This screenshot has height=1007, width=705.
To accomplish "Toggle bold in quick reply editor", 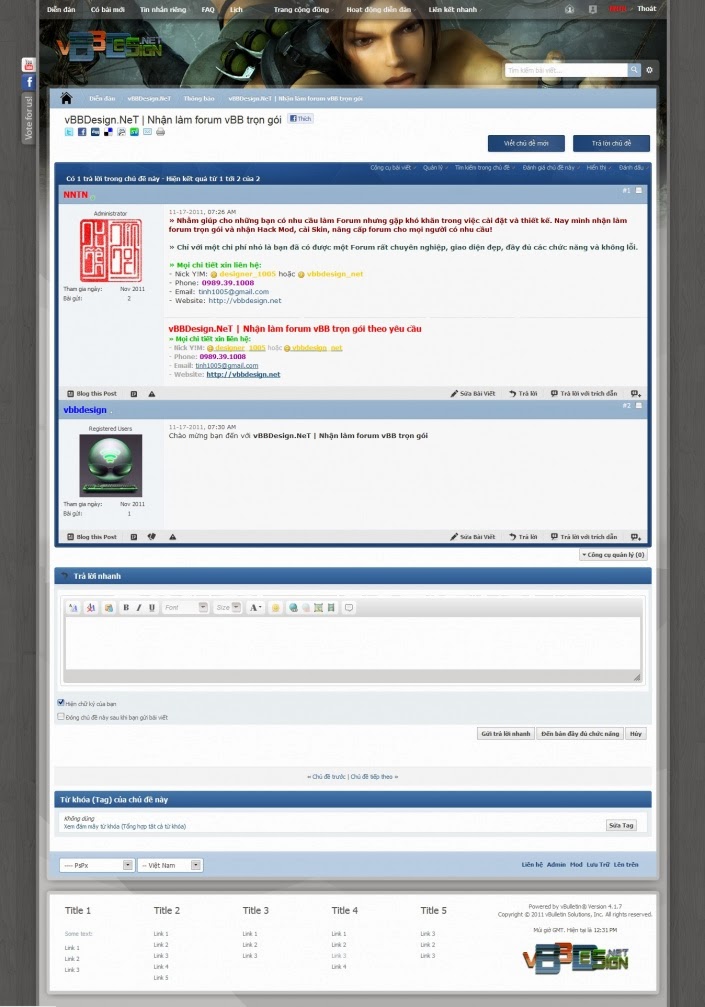I will click(x=126, y=608).
